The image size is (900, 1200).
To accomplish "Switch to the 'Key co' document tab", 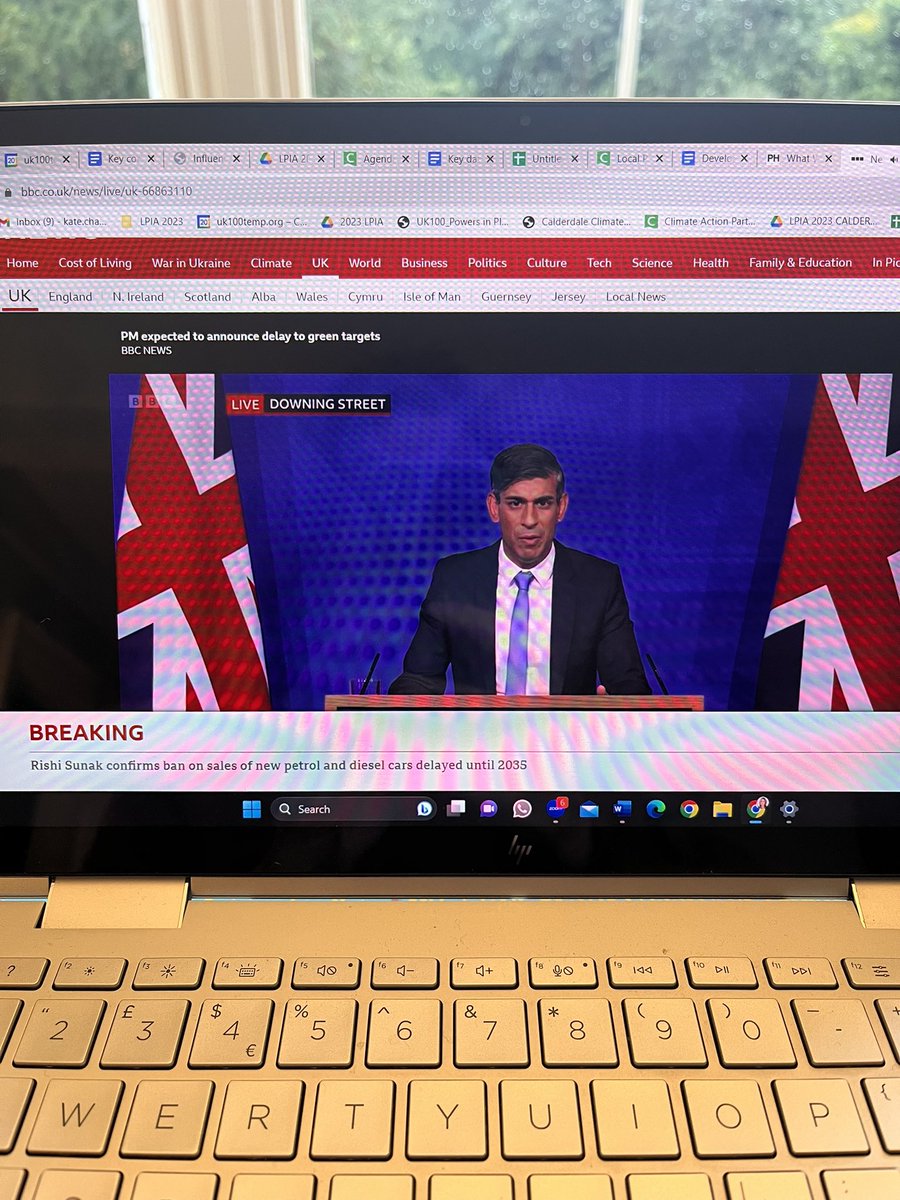I will [119, 158].
